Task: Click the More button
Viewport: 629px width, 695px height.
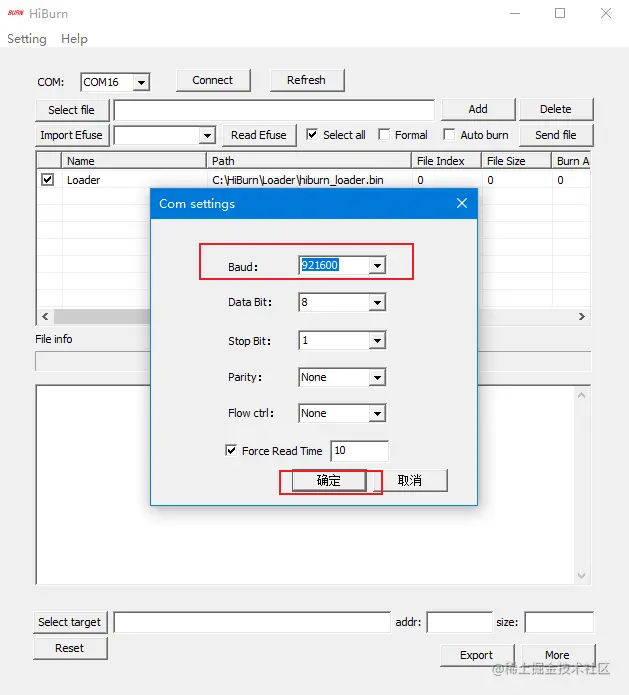Action: tap(558, 656)
